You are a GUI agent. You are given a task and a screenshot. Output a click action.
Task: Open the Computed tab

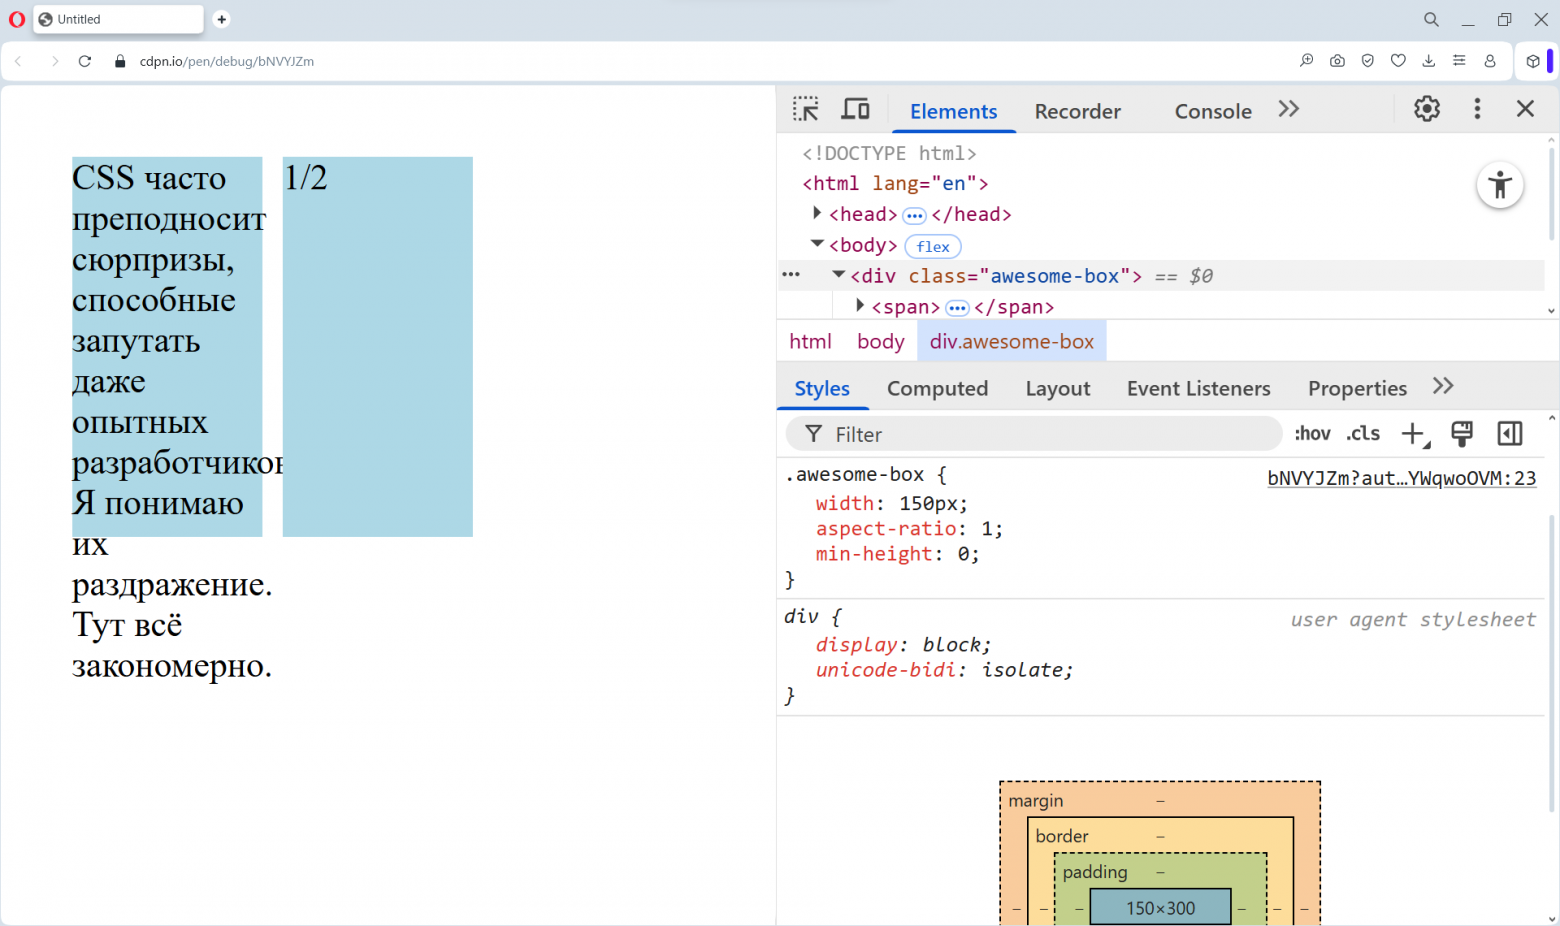pyautogui.click(x=937, y=388)
